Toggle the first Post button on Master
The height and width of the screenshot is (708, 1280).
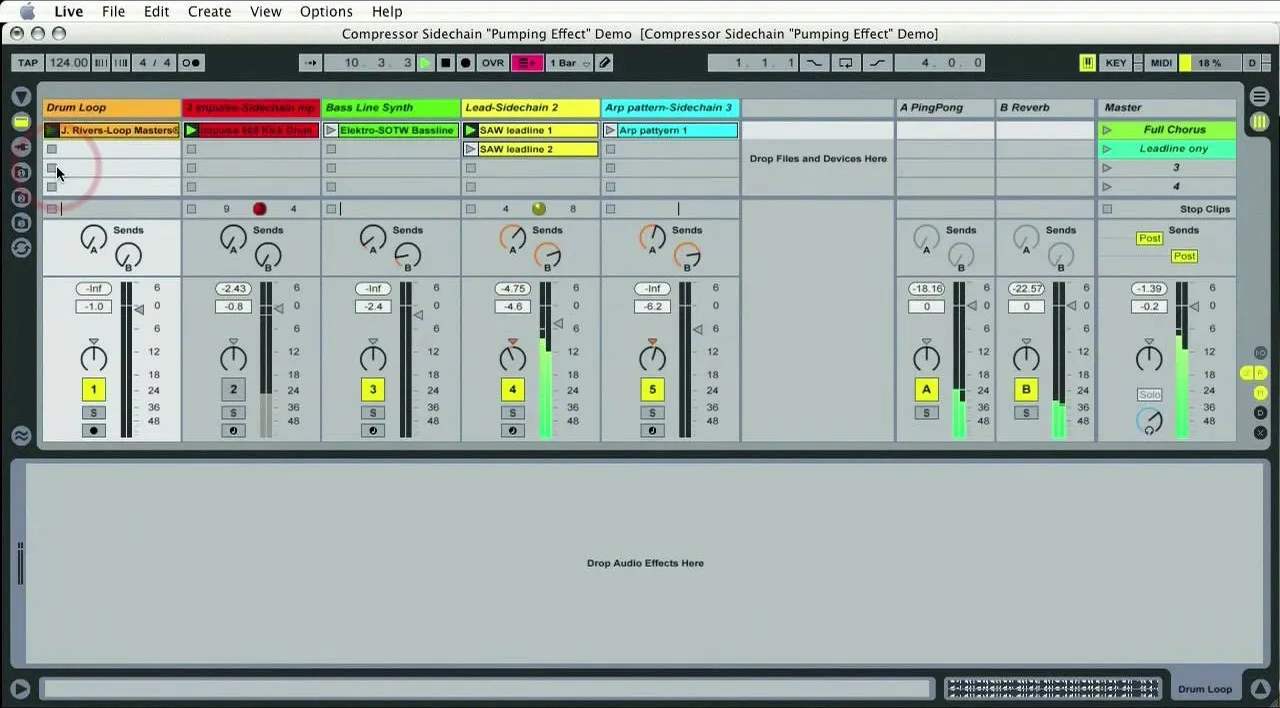[1149, 238]
